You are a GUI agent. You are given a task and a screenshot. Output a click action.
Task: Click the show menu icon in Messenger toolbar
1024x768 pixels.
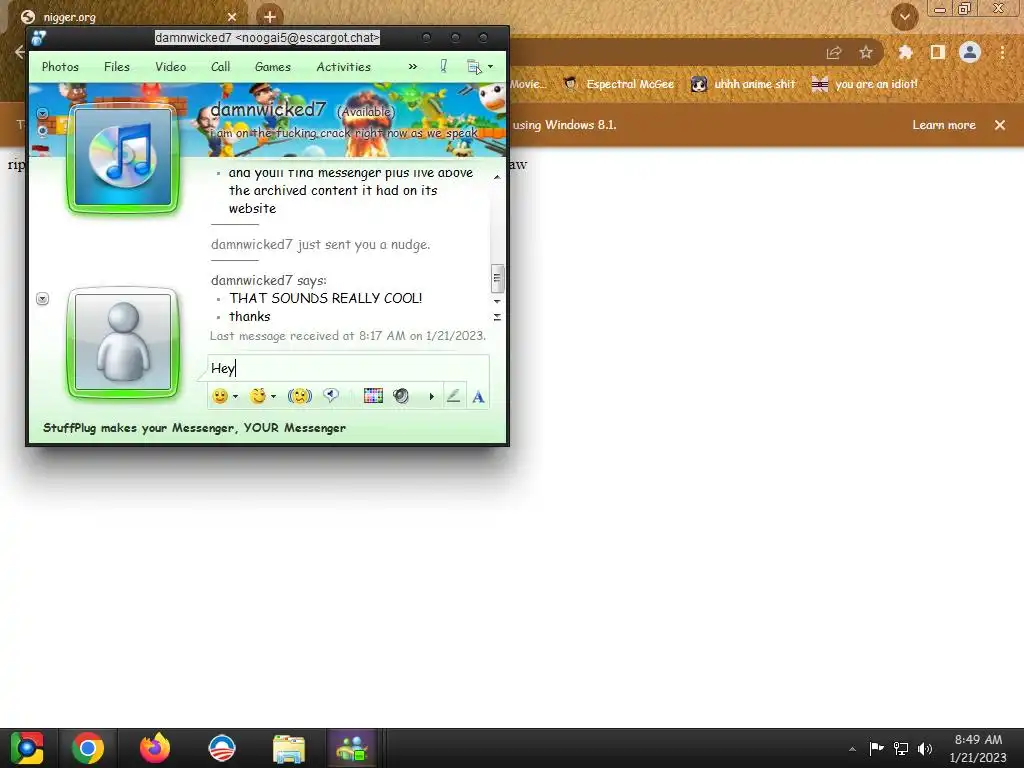pyautogui.click(x=474, y=67)
